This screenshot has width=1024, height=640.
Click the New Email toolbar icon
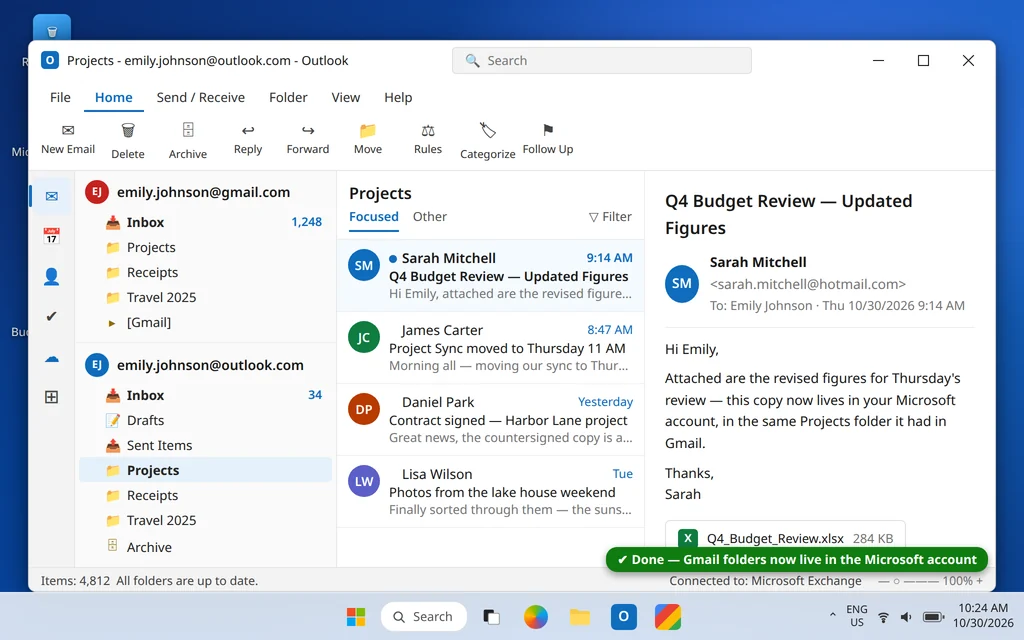coord(68,130)
